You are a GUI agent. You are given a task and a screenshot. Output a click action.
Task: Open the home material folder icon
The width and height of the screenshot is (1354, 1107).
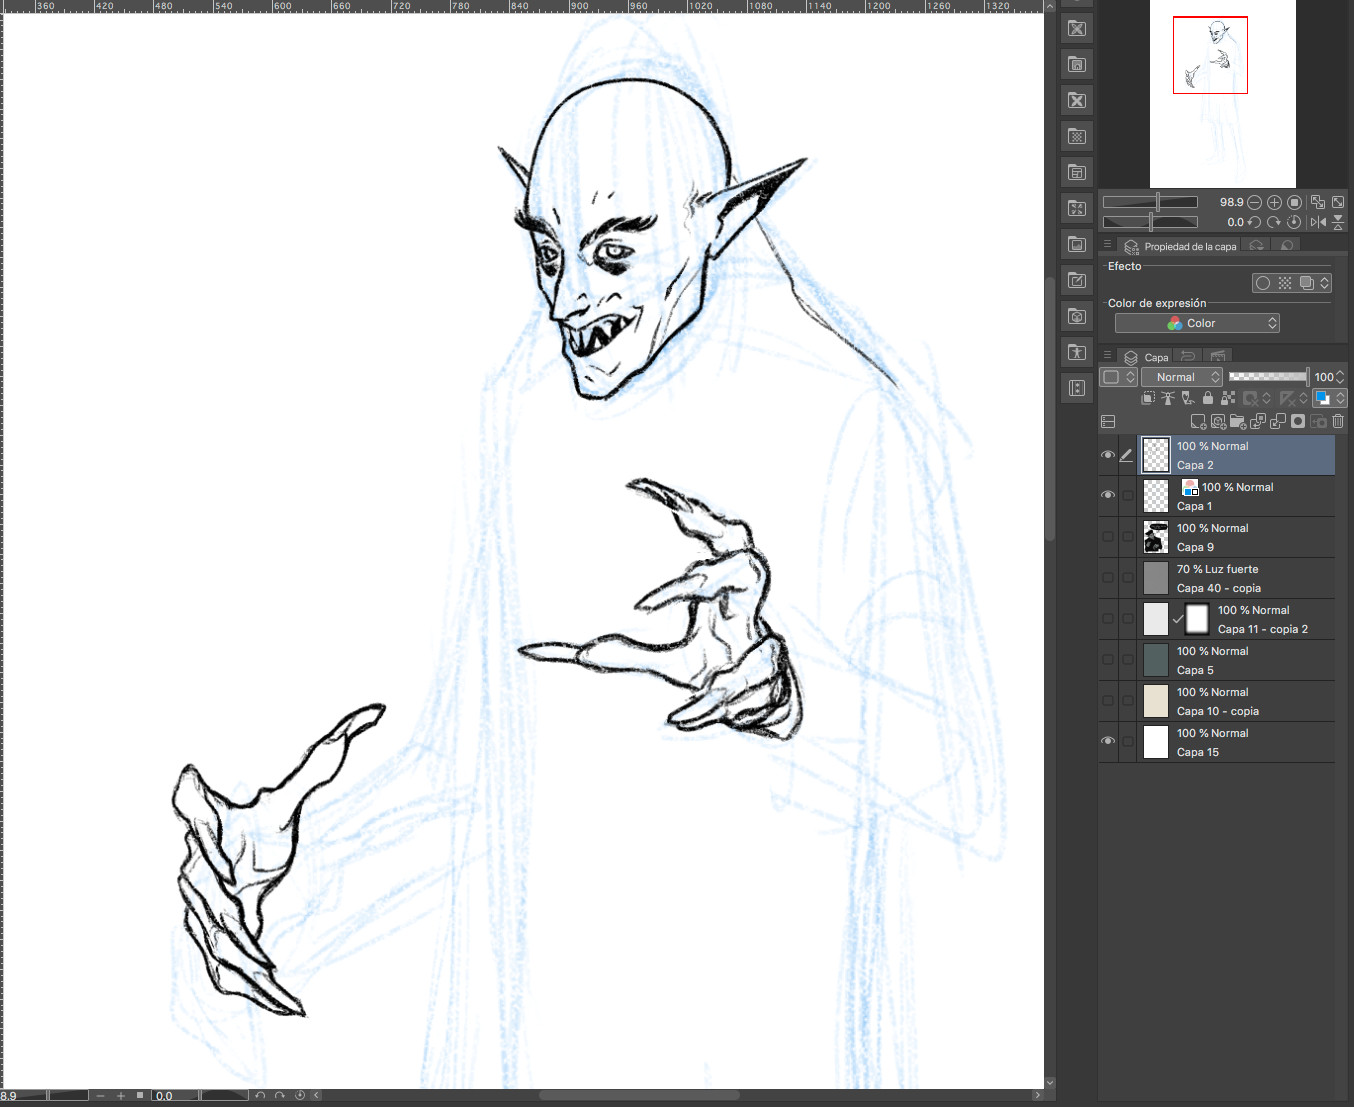pyautogui.click(x=1077, y=64)
